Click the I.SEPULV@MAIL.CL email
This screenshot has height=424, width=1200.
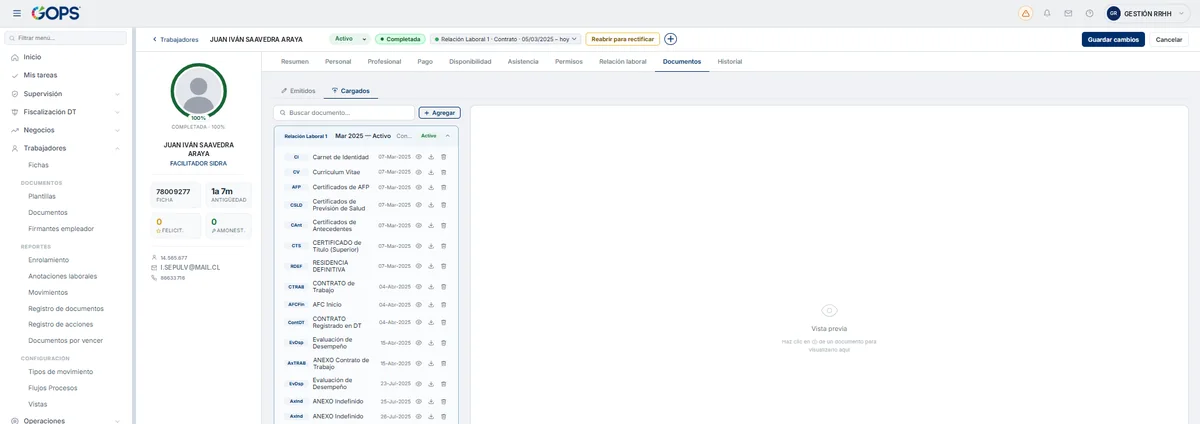190,268
